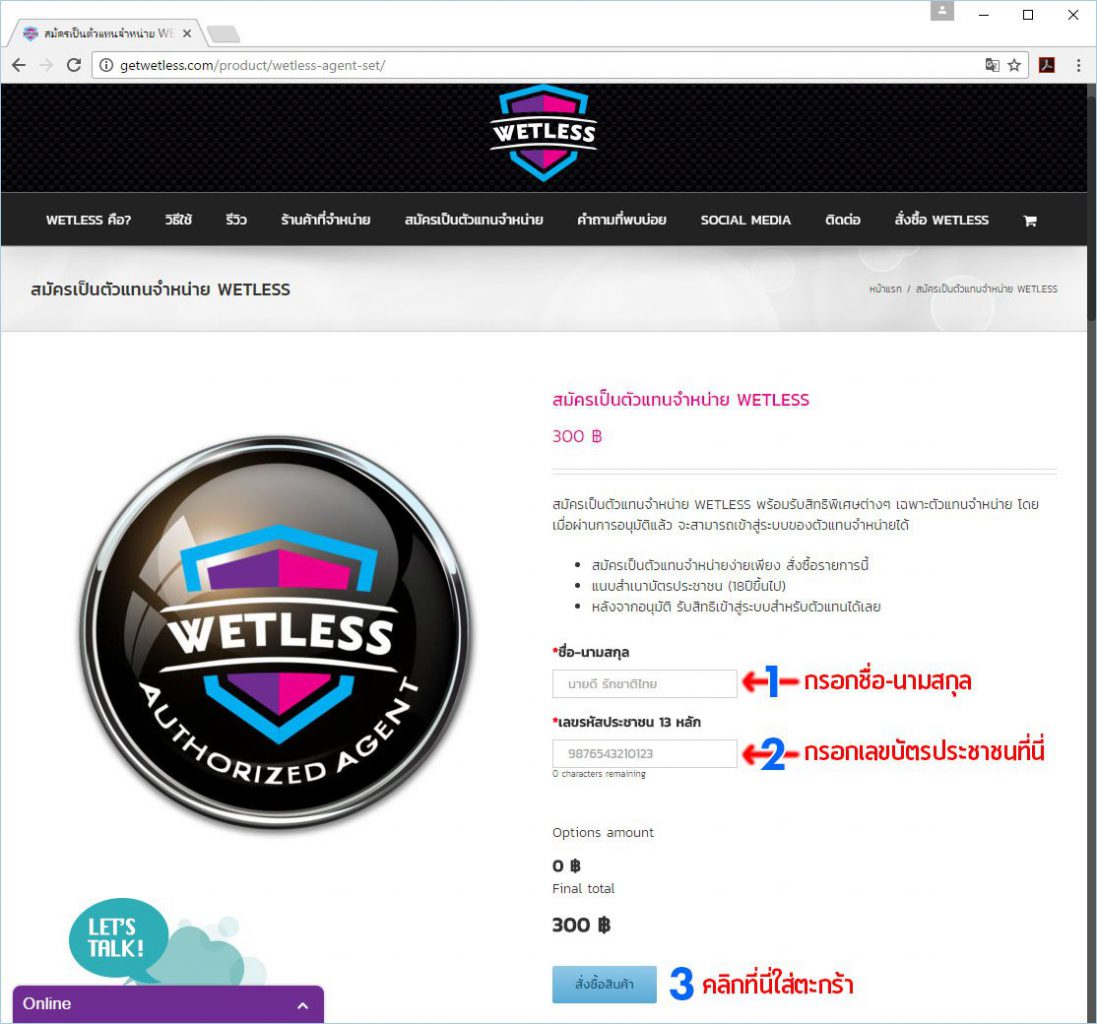This screenshot has height=1024, width=1097.
Task: Click the new tab button
Action: pyautogui.click(x=223, y=33)
